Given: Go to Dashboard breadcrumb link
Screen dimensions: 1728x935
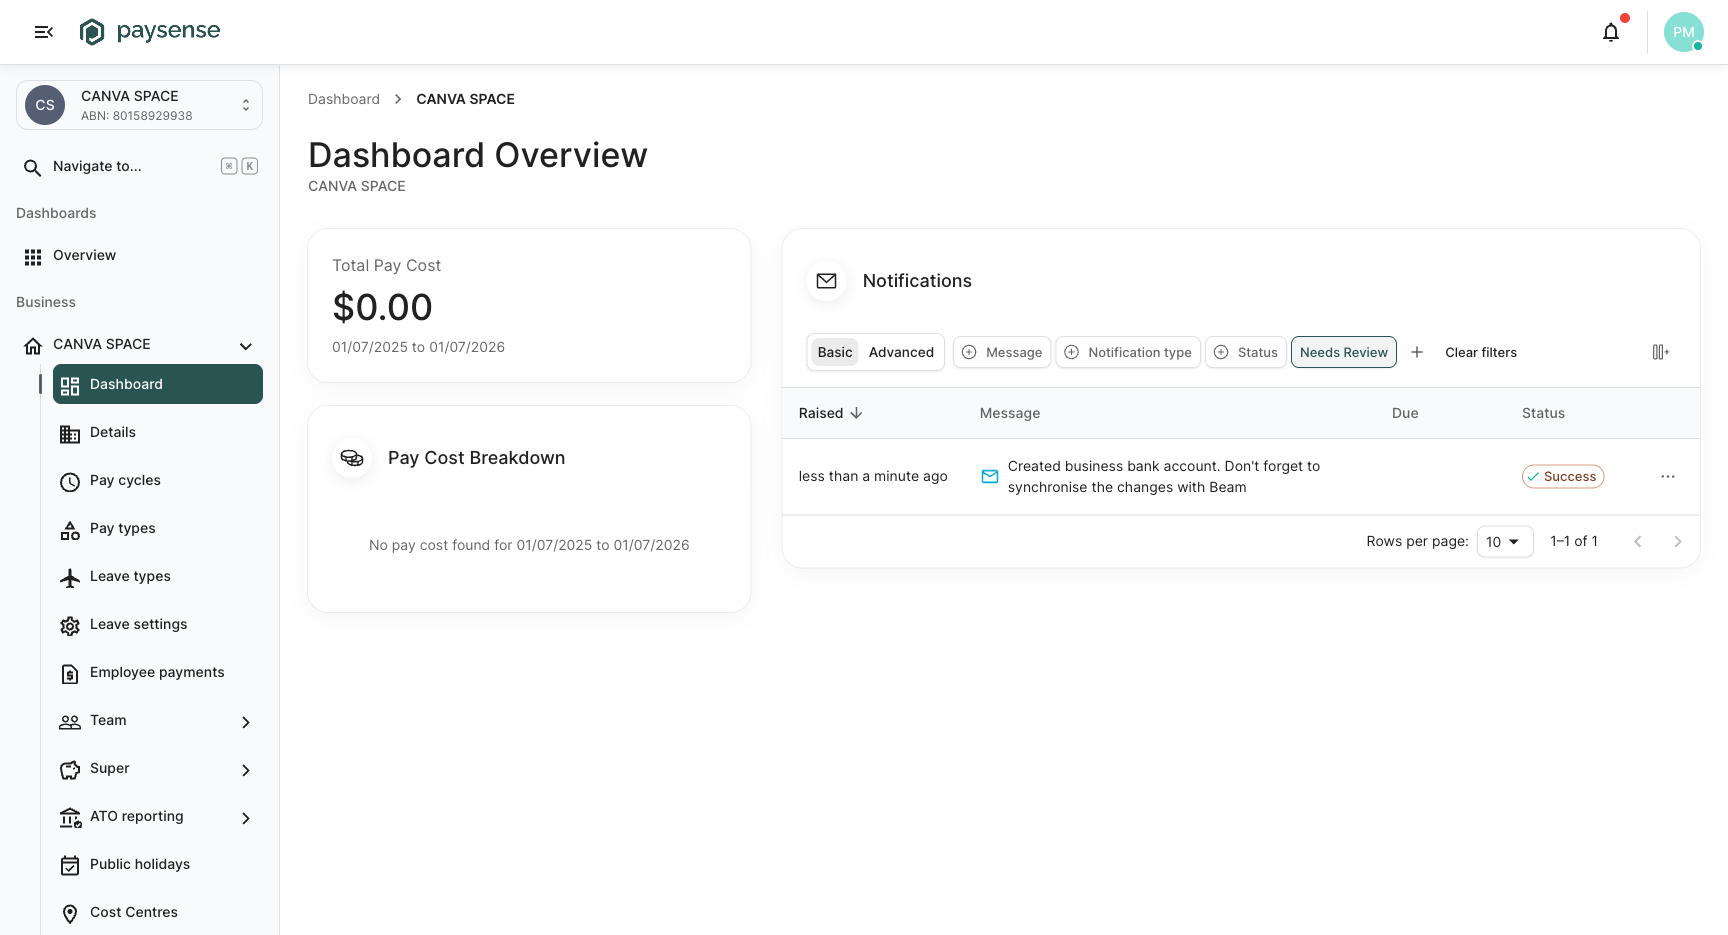Looking at the screenshot, I should 344,99.
